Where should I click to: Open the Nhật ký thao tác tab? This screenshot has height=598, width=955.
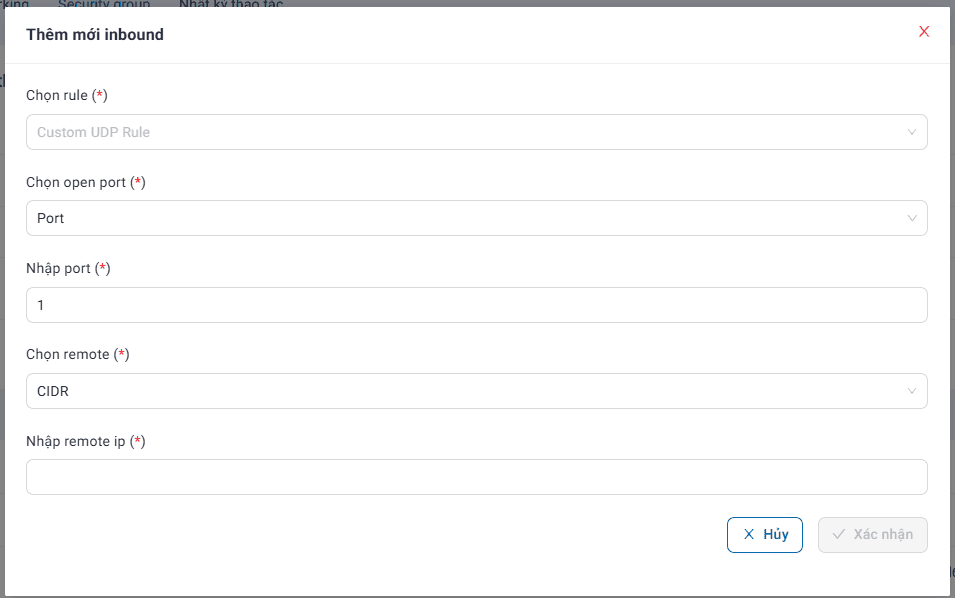[x=231, y=4]
